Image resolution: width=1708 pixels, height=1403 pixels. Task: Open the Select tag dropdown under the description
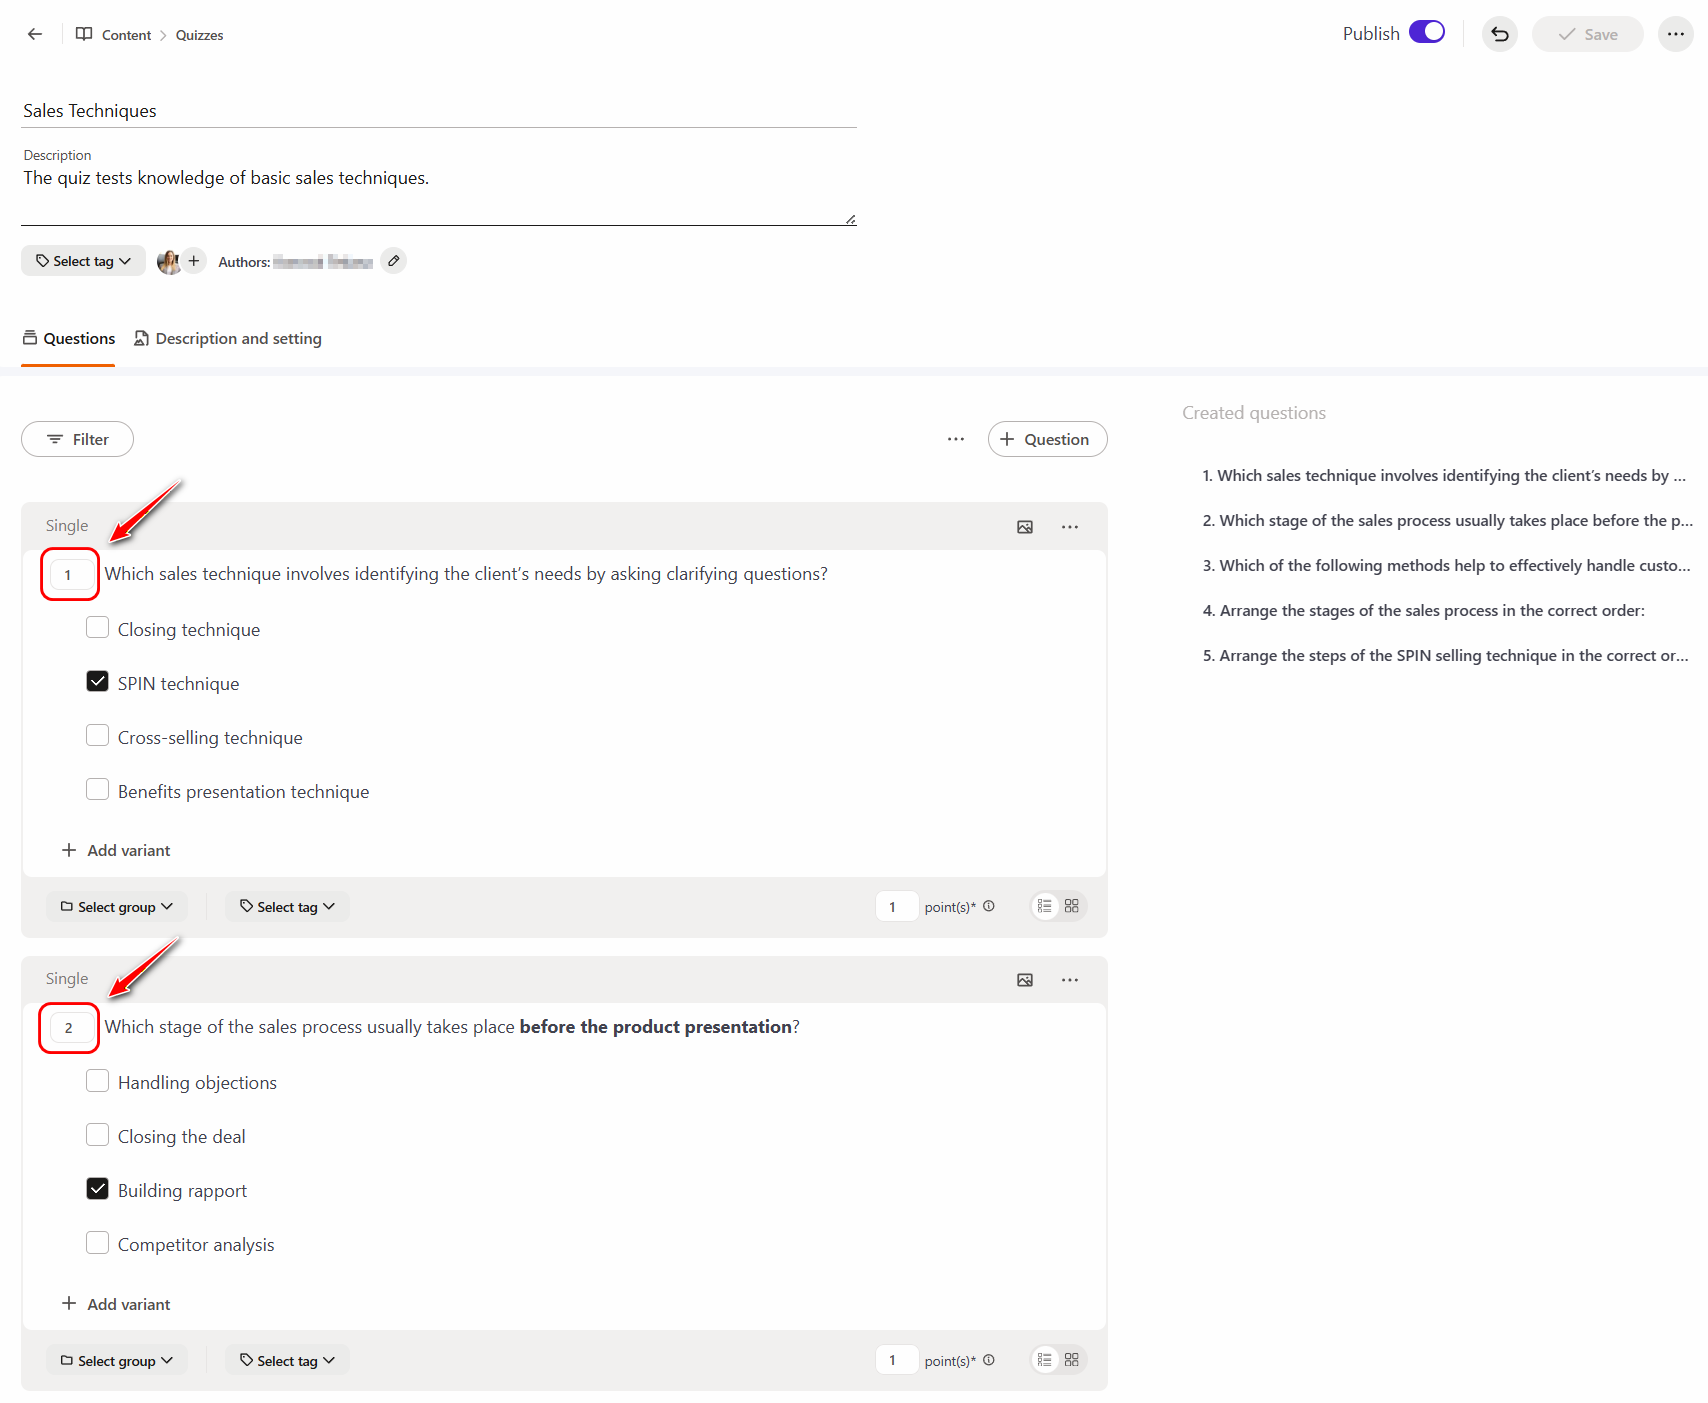(x=83, y=261)
